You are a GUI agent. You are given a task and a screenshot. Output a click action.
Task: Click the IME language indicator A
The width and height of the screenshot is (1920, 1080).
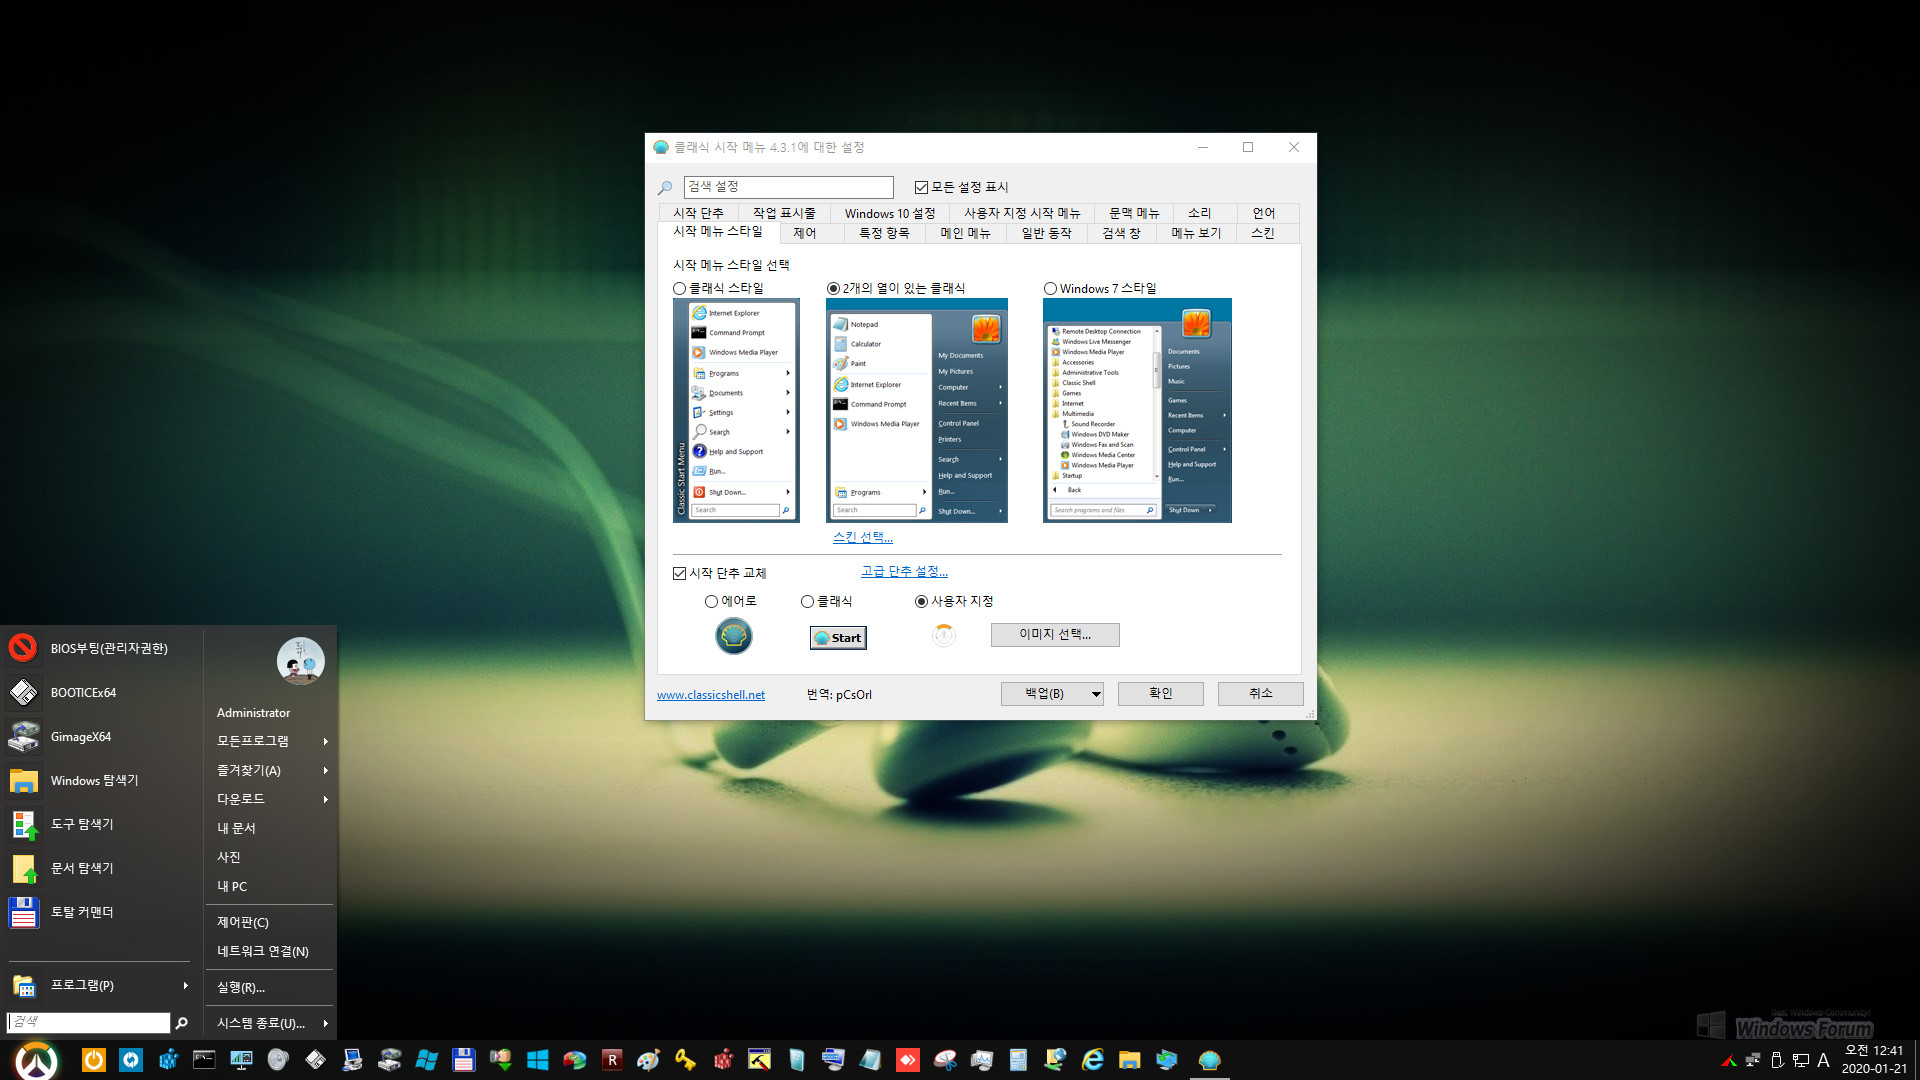click(x=1823, y=1060)
